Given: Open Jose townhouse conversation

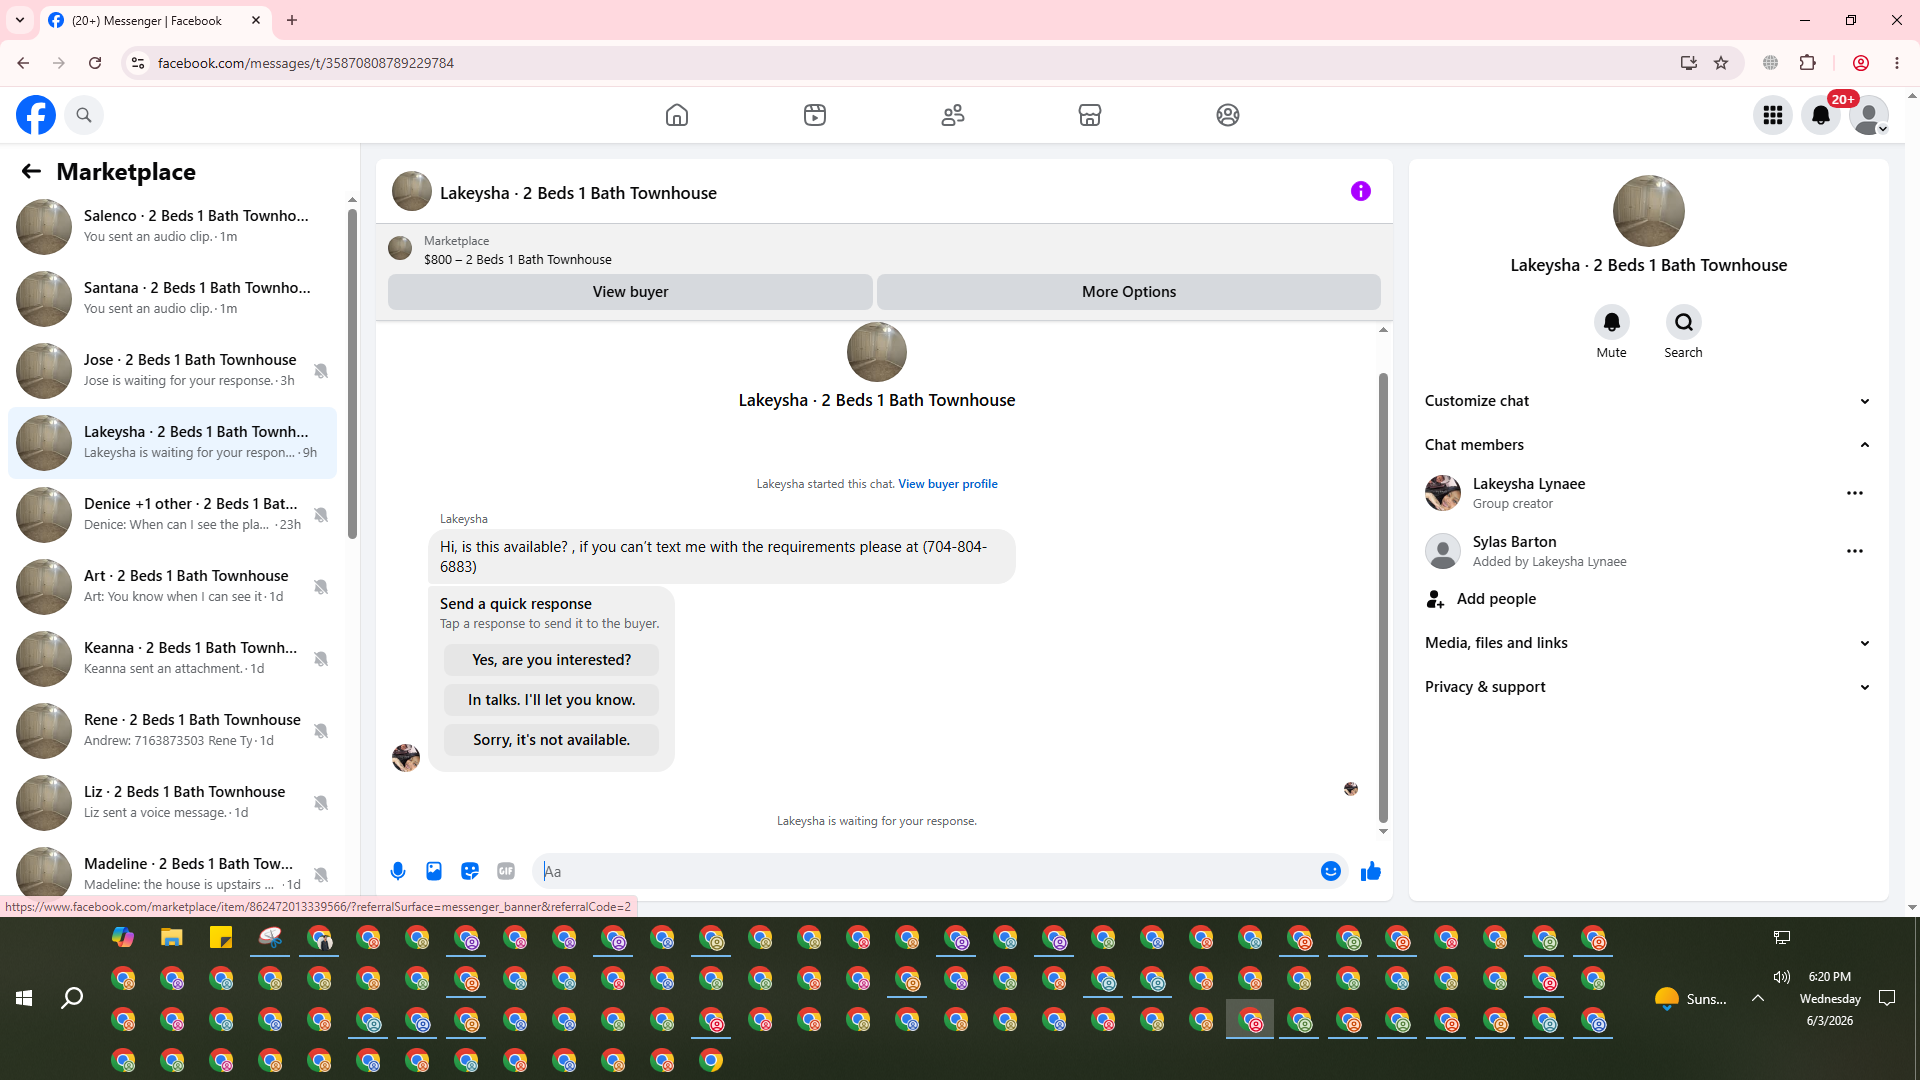Looking at the screenshot, I should 172,370.
